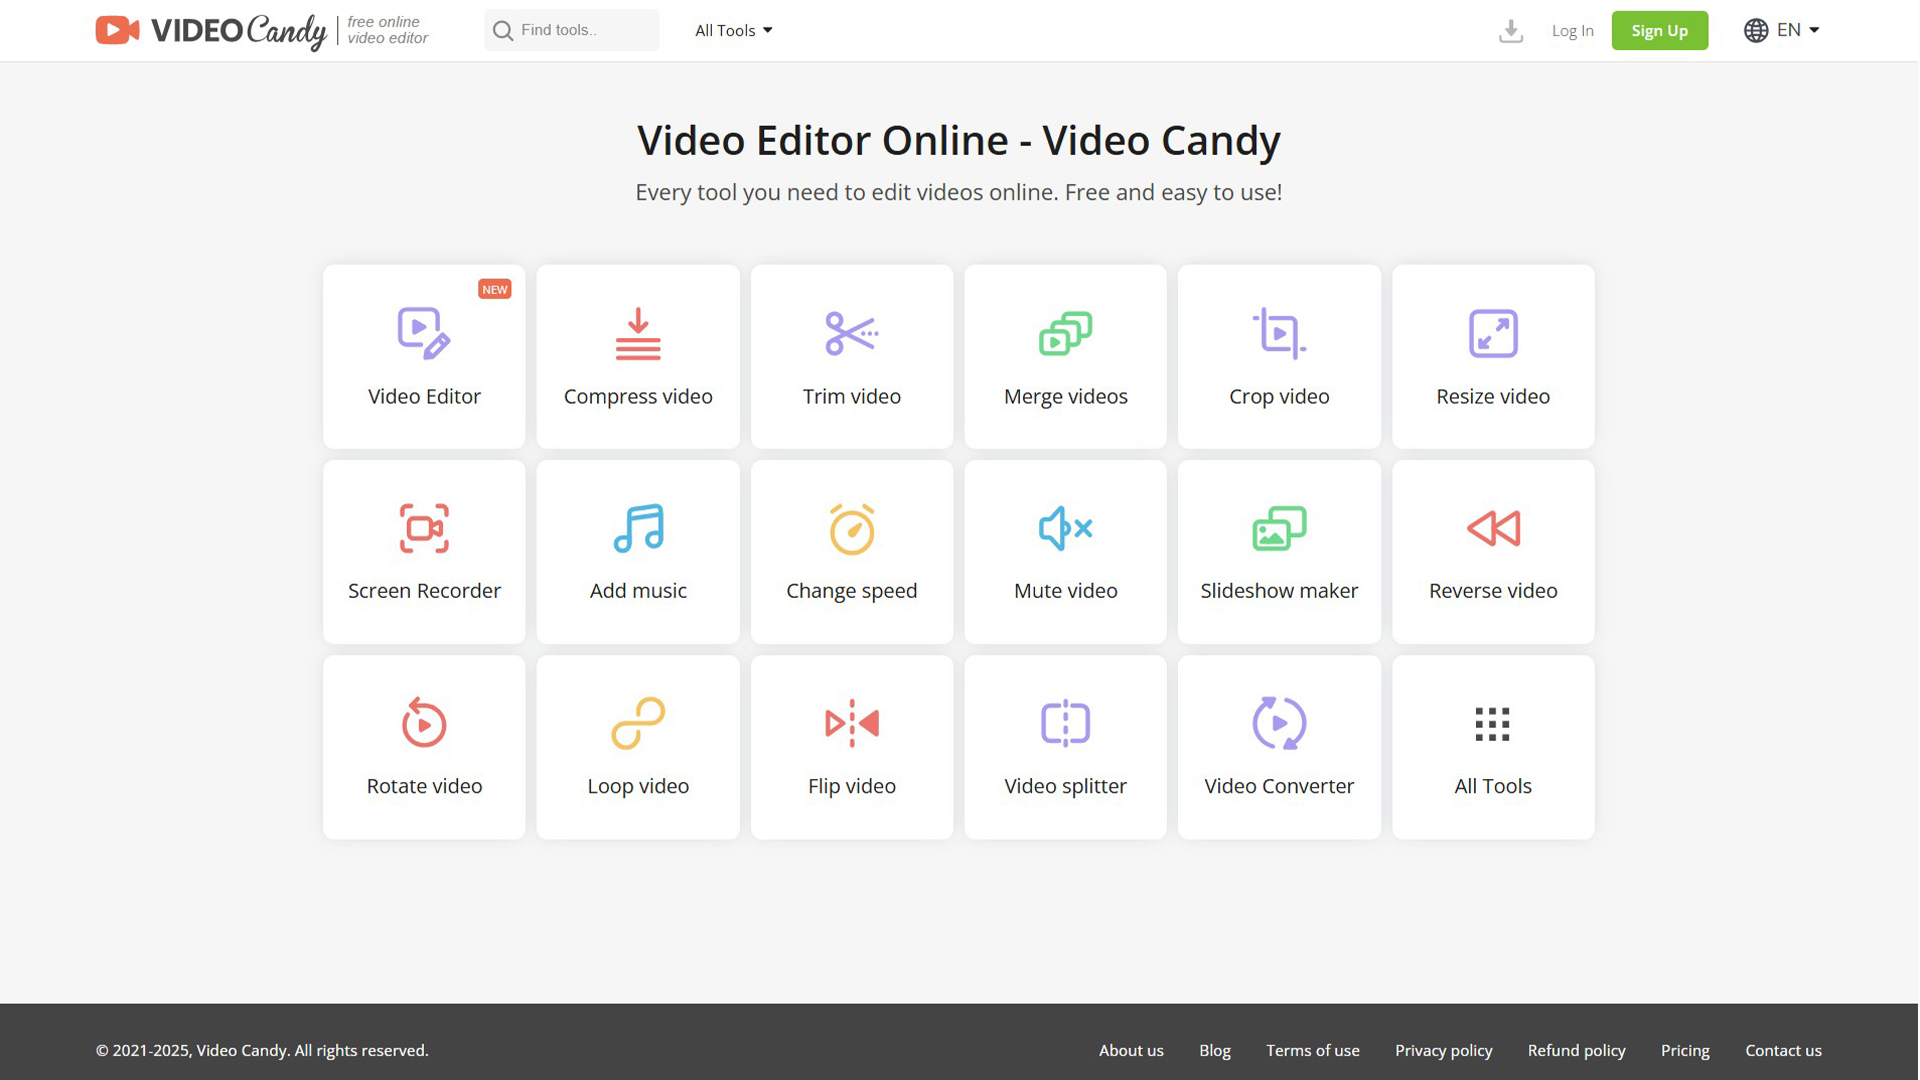The image size is (1920, 1080).
Task: Open the EN language dropdown arrow
Action: tap(1814, 30)
